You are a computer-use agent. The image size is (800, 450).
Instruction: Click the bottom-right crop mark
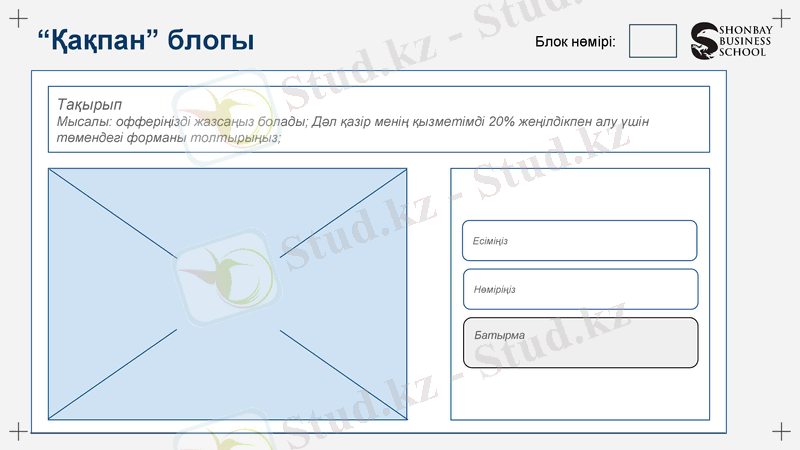click(x=782, y=431)
